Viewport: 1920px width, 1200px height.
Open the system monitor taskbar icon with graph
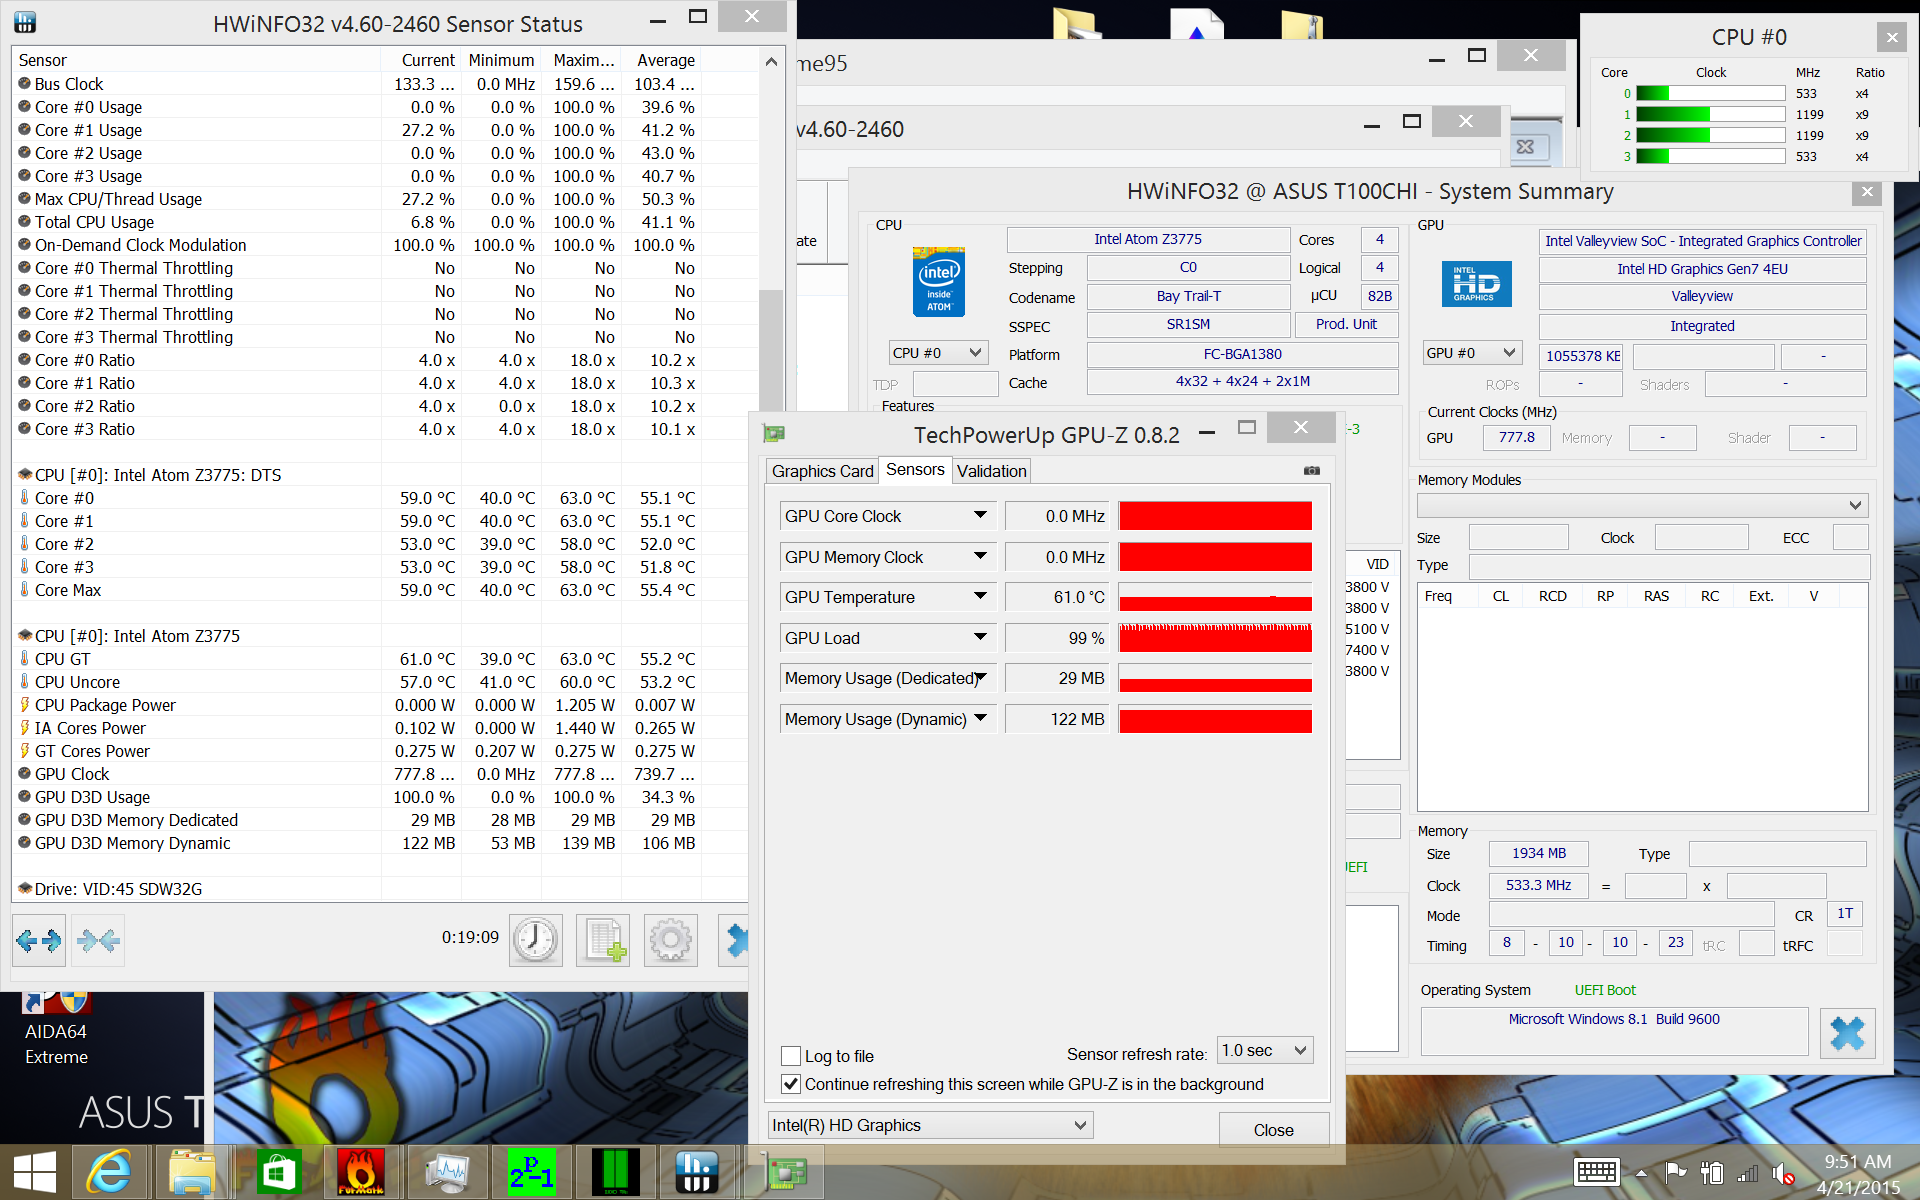(446, 1172)
